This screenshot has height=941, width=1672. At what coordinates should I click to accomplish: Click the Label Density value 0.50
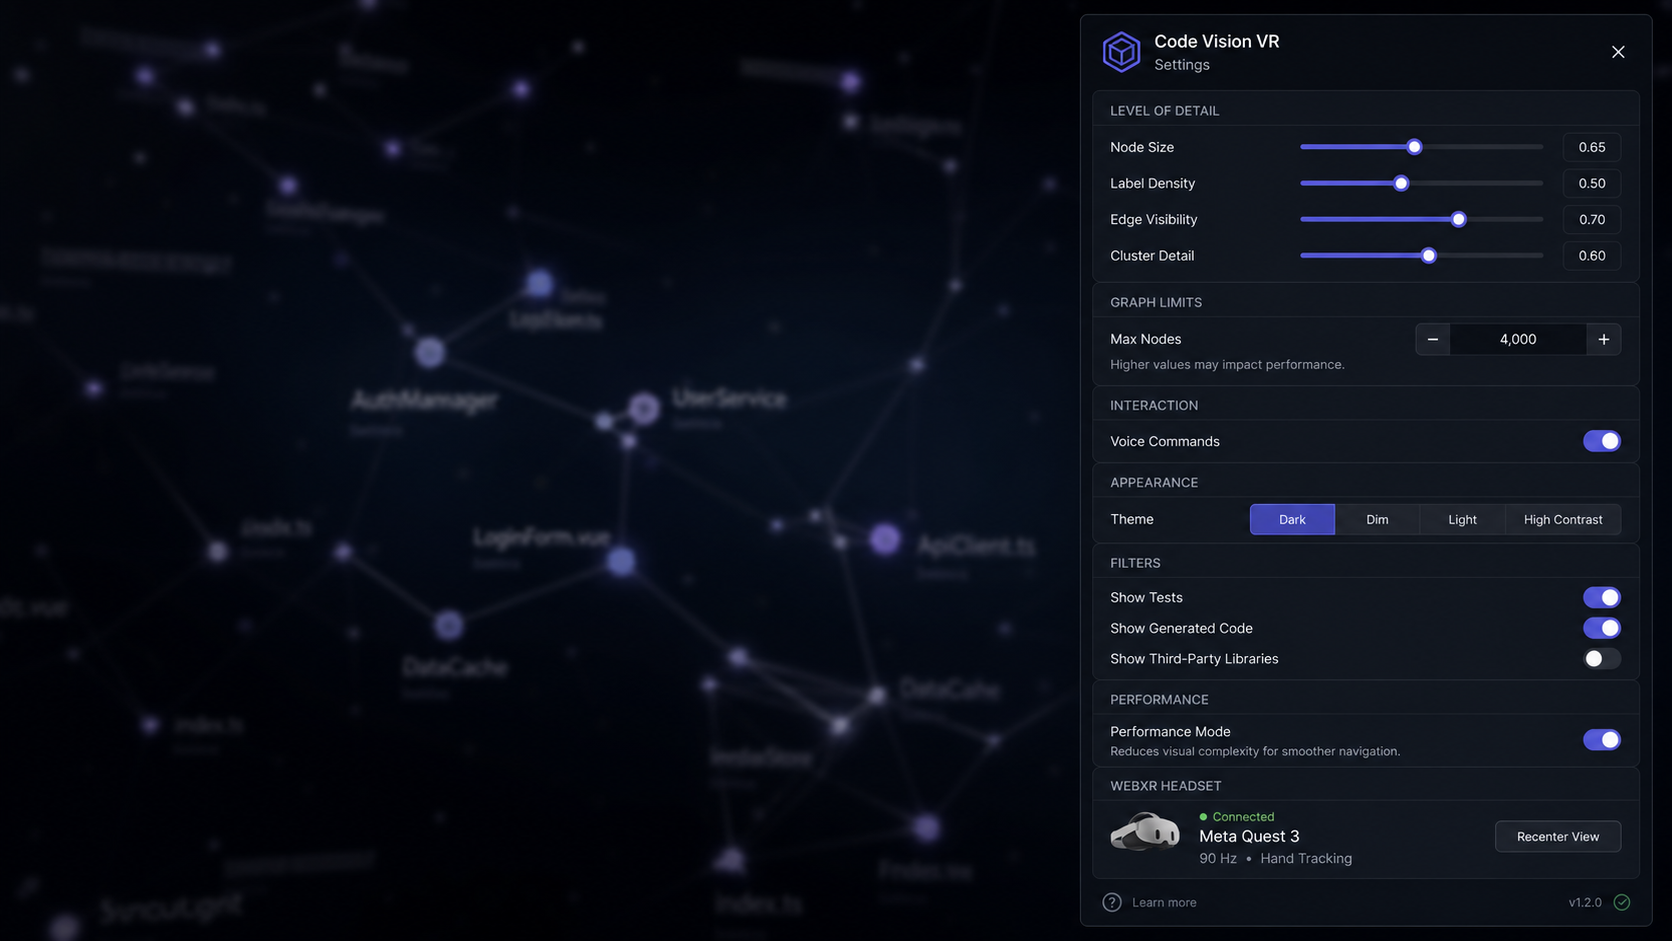1592,183
